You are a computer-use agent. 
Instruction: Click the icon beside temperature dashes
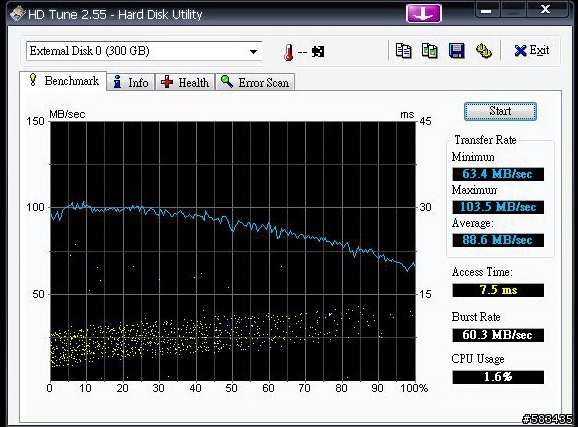[318, 52]
